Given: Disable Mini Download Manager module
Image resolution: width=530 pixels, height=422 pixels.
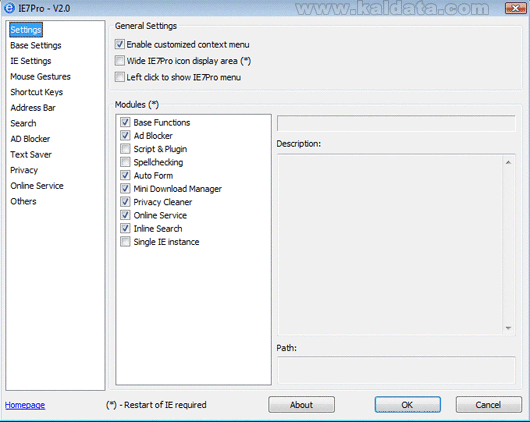Looking at the screenshot, I should tap(125, 188).
